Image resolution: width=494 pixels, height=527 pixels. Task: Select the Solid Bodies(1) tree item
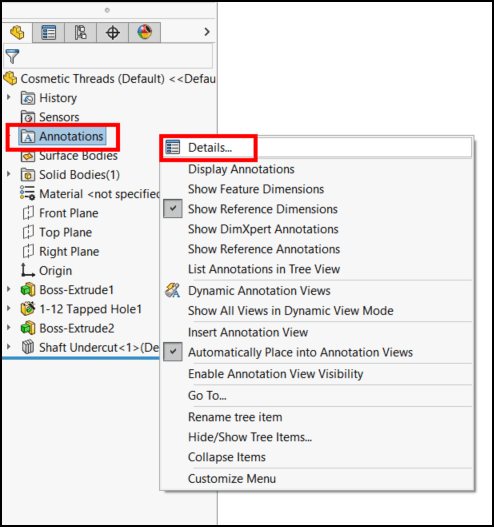click(x=79, y=175)
